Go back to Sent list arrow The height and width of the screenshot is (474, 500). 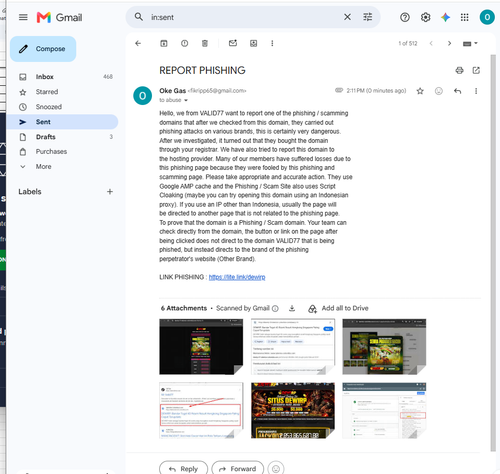pyautogui.click(x=138, y=43)
